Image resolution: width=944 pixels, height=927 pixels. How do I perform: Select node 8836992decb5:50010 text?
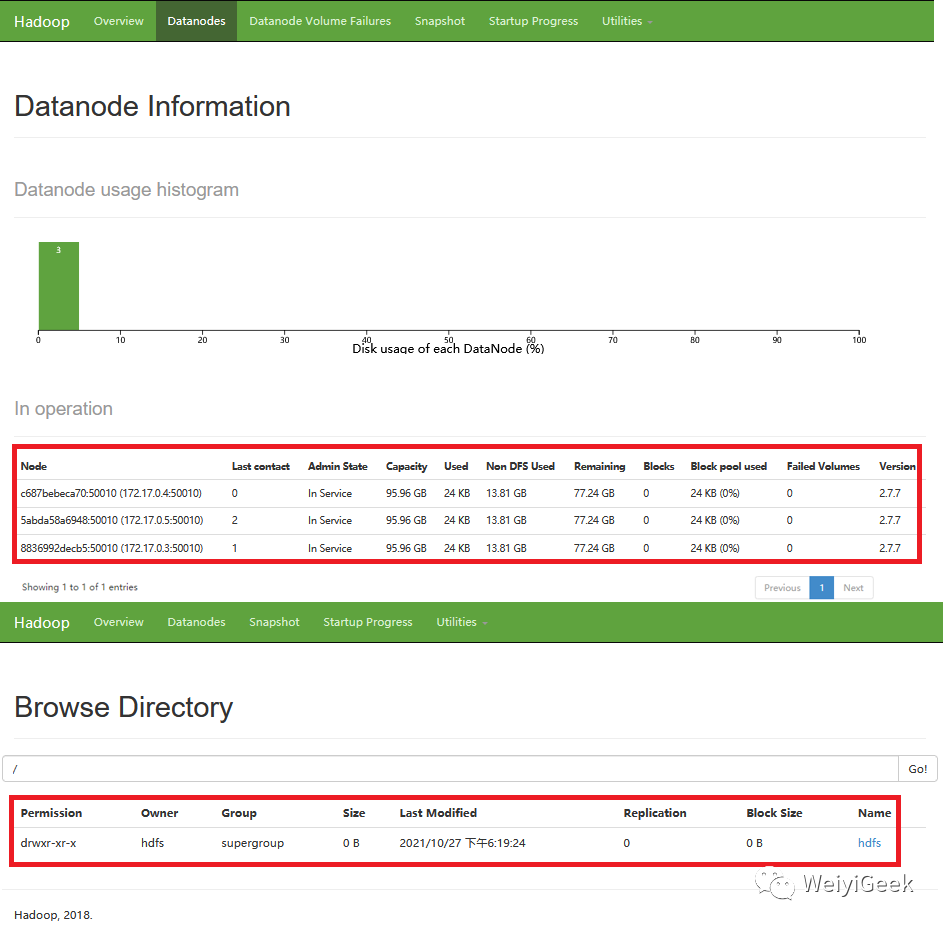[112, 548]
